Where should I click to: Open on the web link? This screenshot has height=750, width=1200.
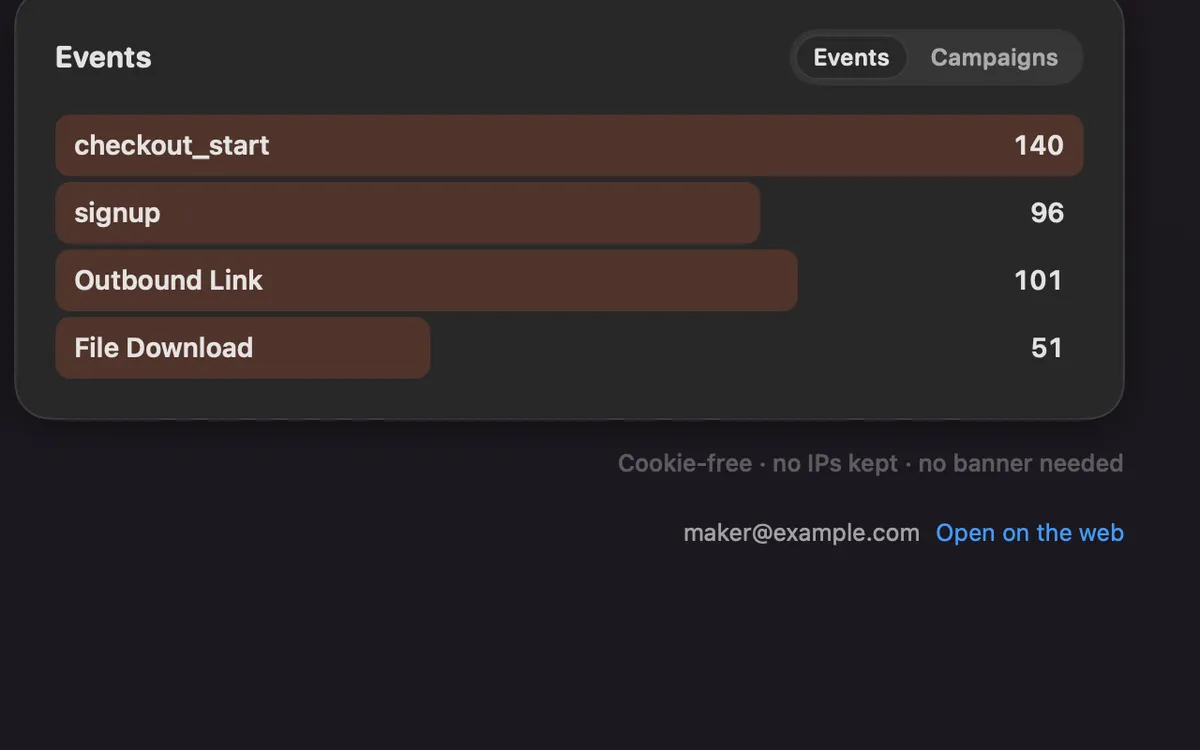tap(1030, 533)
